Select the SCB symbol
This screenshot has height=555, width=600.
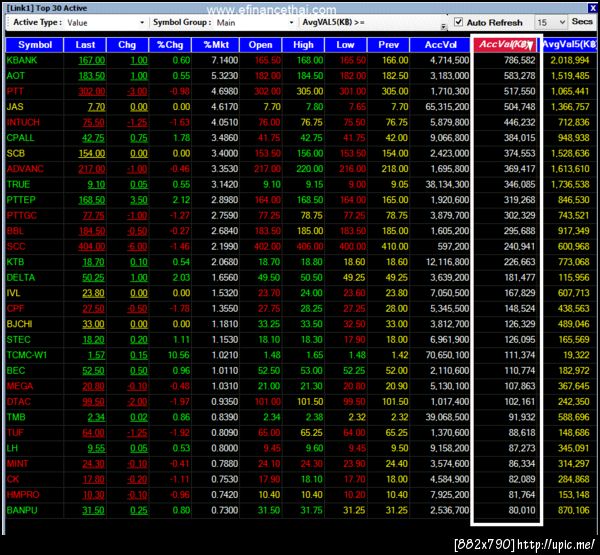15,153
